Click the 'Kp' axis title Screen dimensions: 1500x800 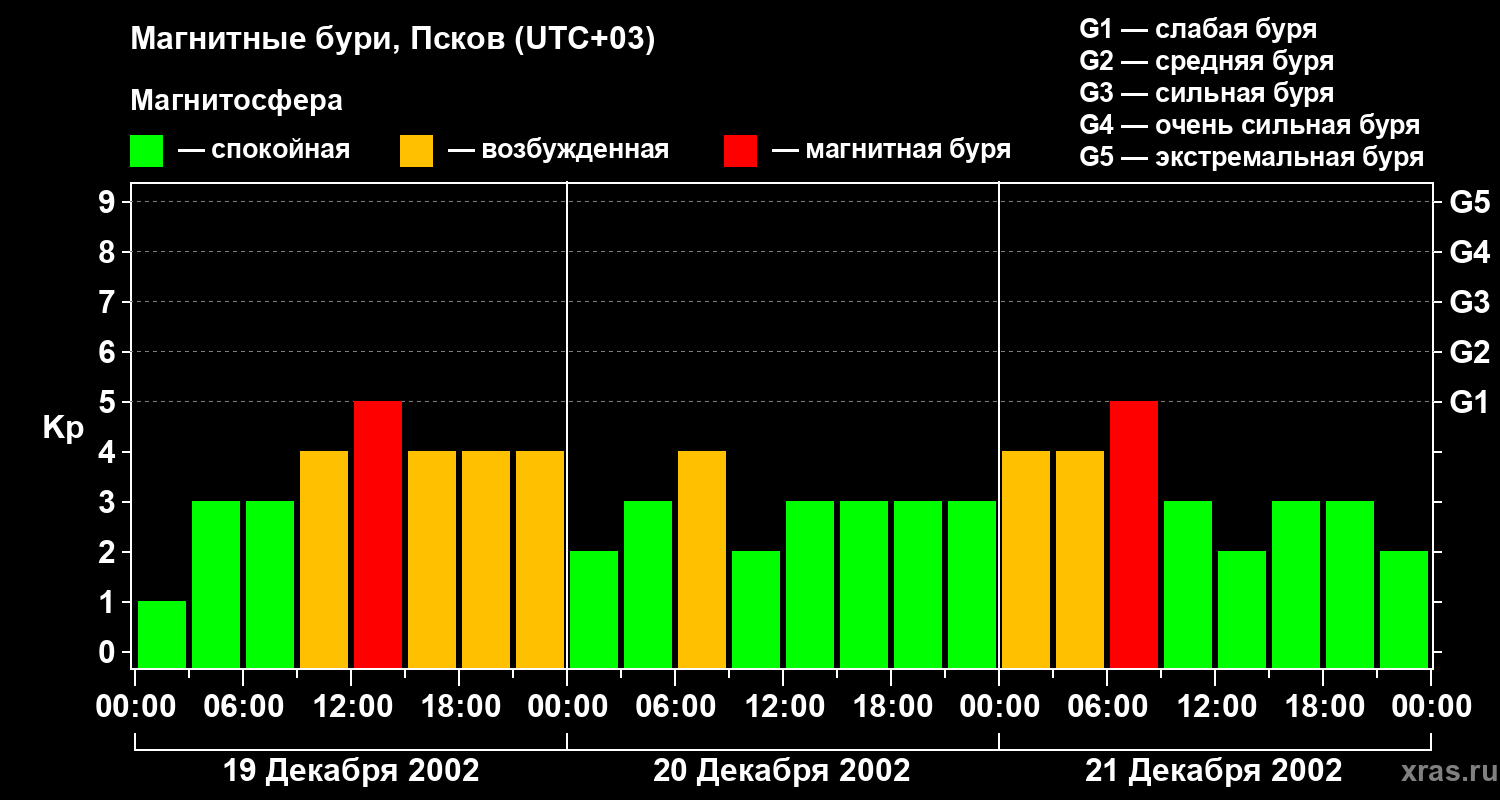tap(63, 428)
